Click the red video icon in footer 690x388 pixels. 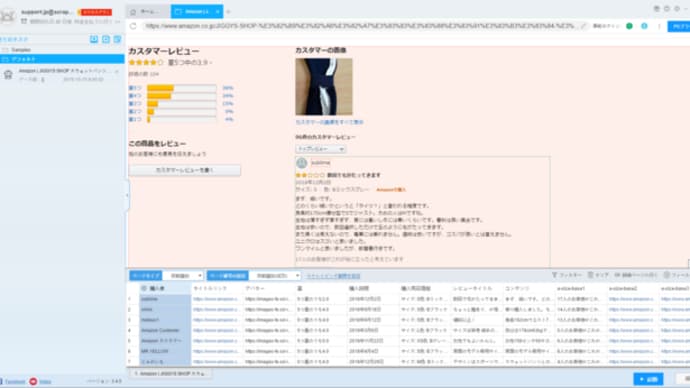tap(33, 381)
